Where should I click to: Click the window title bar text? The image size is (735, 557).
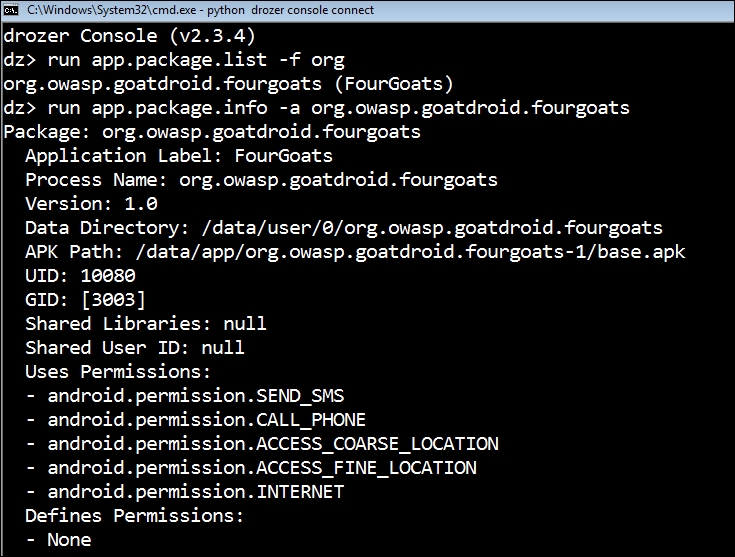point(200,10)
